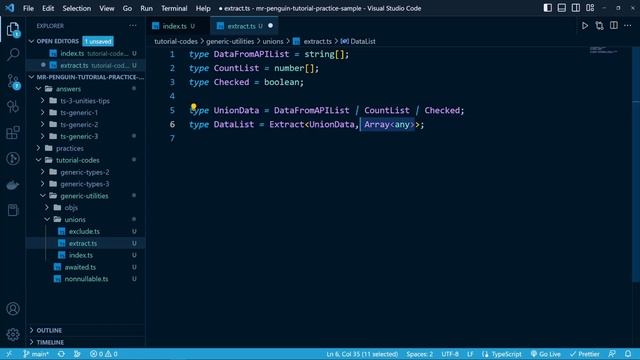Viewport: 640px width, 360px height.
Task: Click the editor minimap preview
Action: coord(604,50)
